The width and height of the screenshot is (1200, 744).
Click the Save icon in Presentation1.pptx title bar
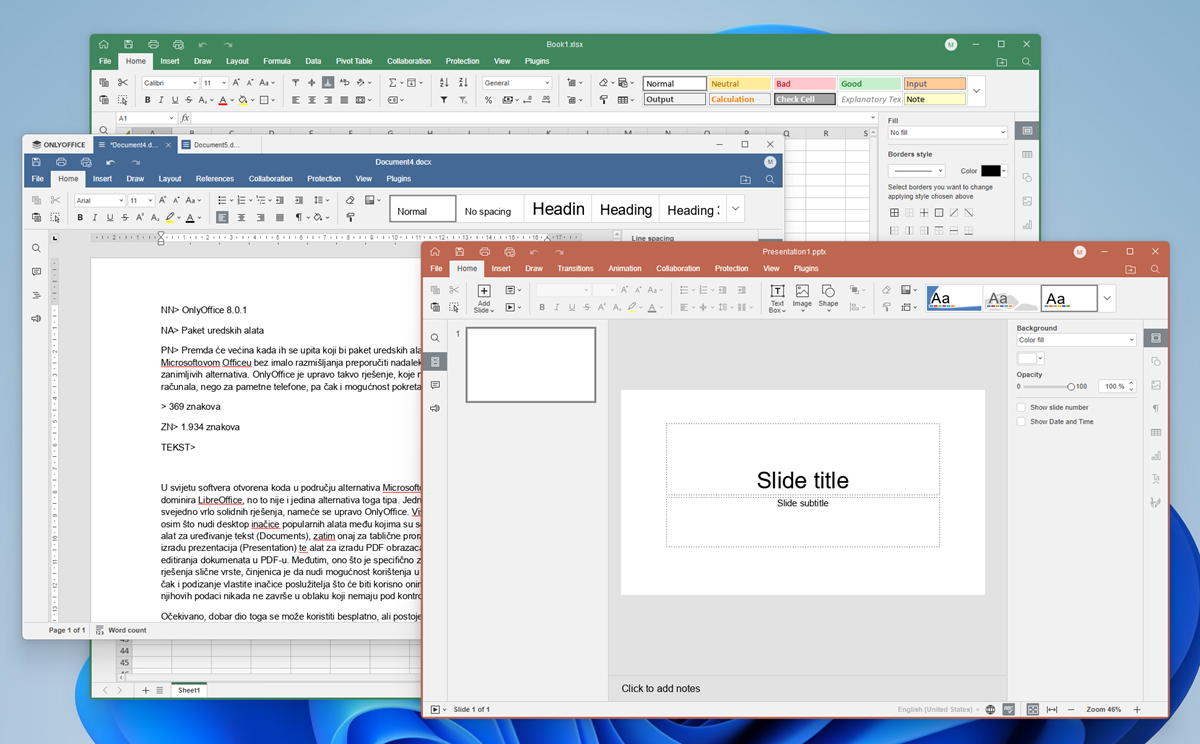(459, 252)
